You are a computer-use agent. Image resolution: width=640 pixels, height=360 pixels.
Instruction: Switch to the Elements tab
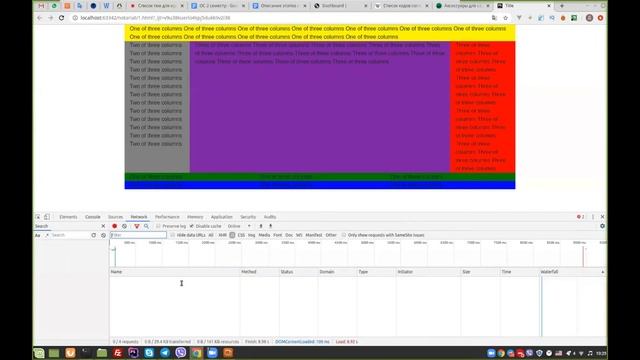point(68,217)
